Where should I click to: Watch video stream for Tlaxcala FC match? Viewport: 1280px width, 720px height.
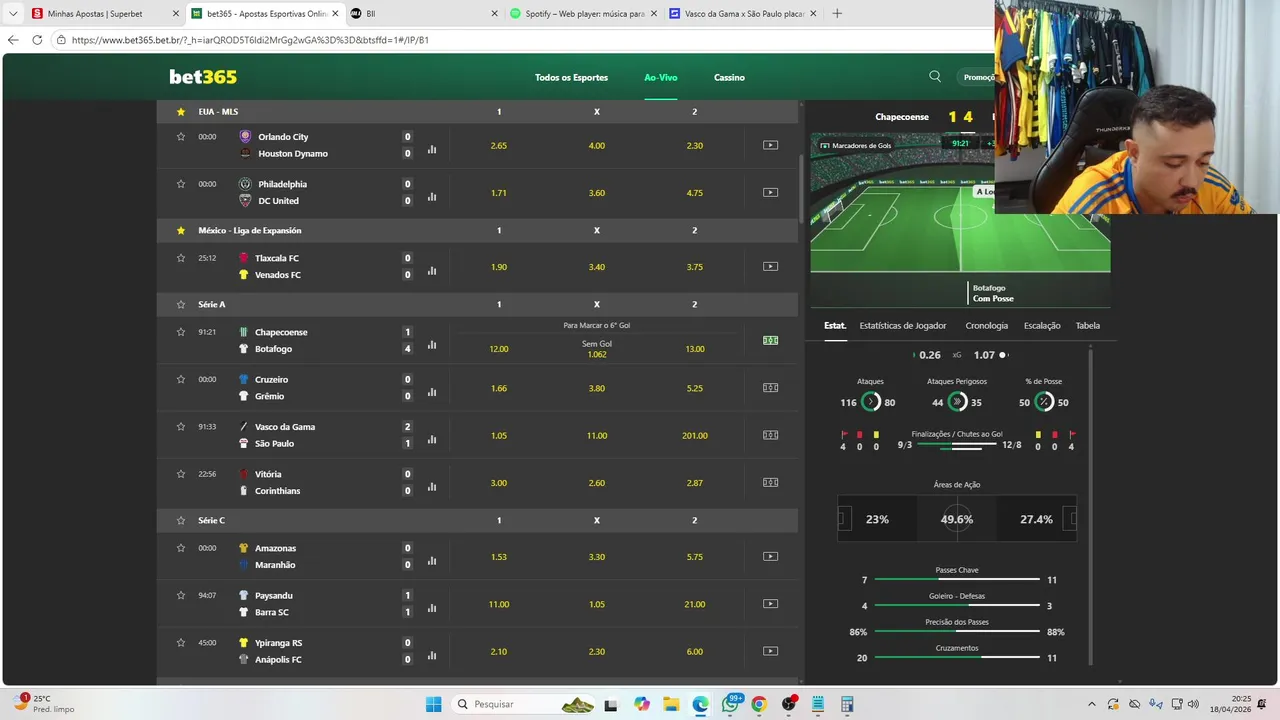click(x=770, y=266)
